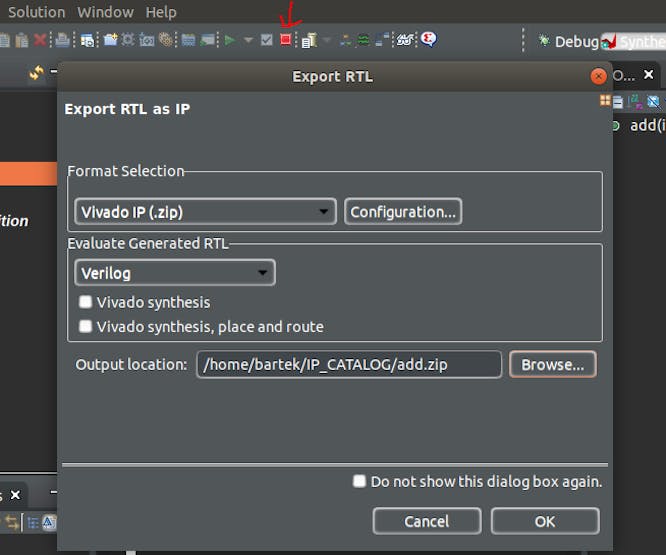Click the green wave viewer icon
This screenshot has width=666, height=555.
(x=363, y=40)
